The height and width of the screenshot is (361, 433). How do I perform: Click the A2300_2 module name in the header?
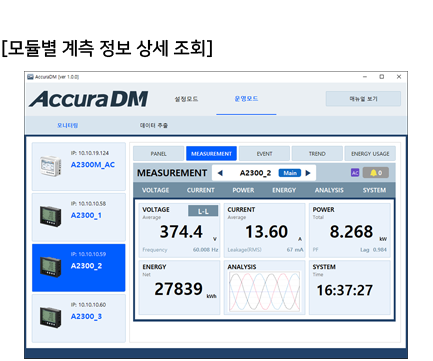(255, 173)
